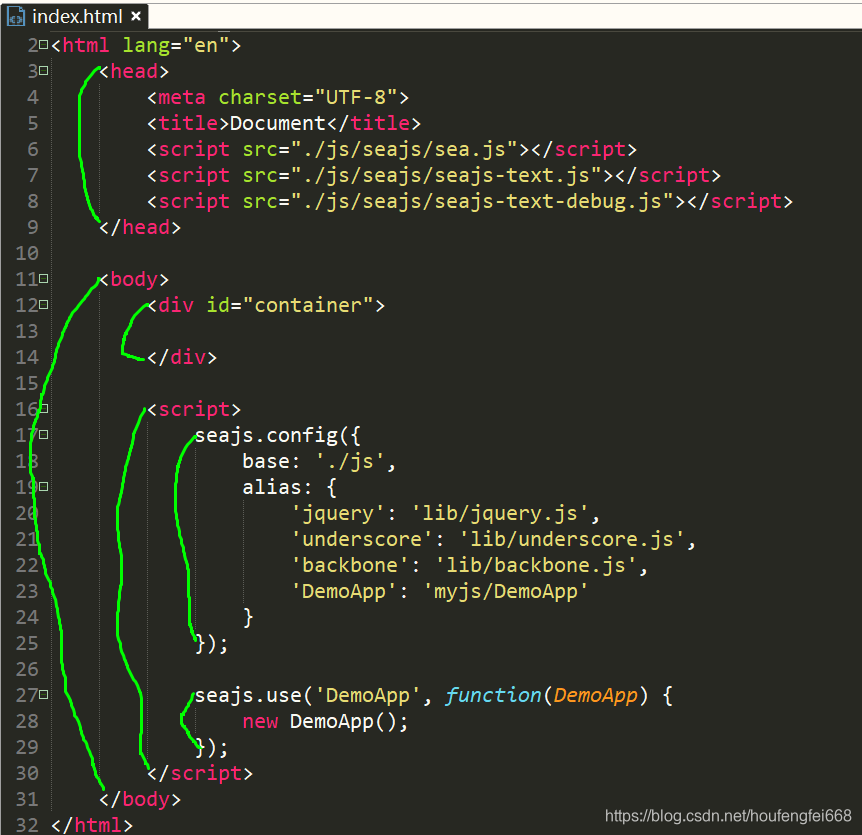Image resolution: width=862 pixels, height=835 pixels.
Task: Collapse the seajs.config fold on line 17
Action: 44,435
